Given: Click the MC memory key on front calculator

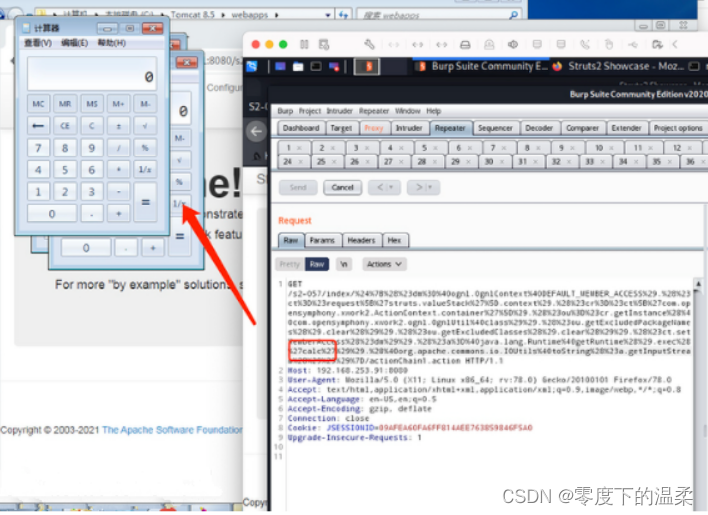Looking at the screenshot, I should point(38,104).
